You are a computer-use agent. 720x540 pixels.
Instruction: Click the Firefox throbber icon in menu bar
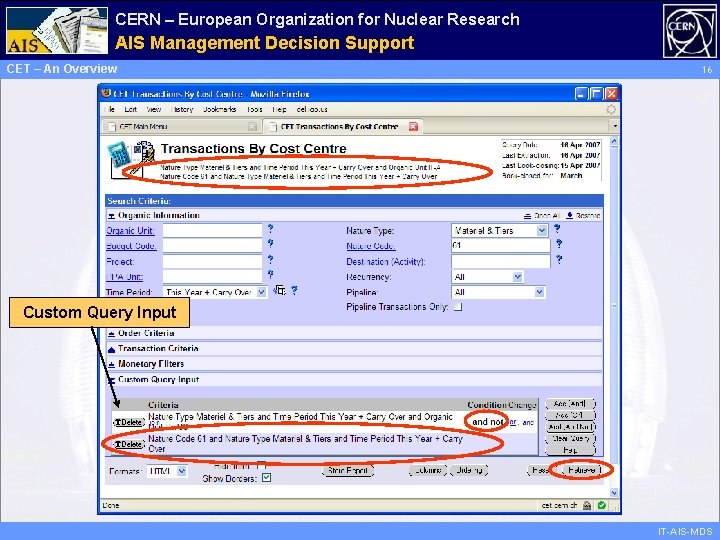point(611,109)
